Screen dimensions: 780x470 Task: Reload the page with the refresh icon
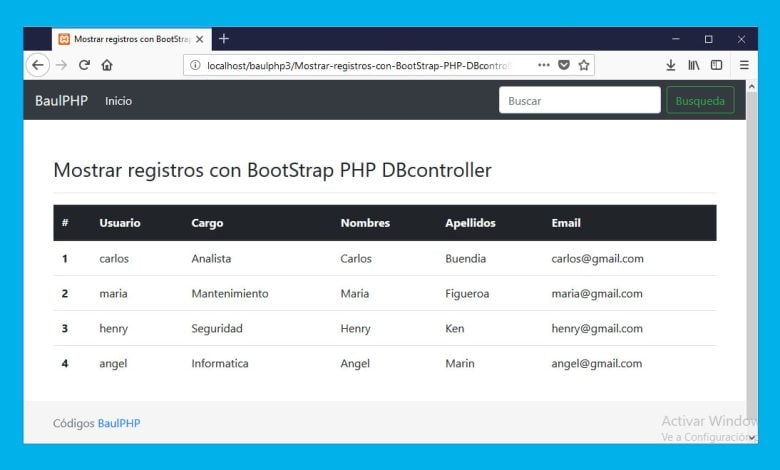pyautogui.click(x=84, y=65)
